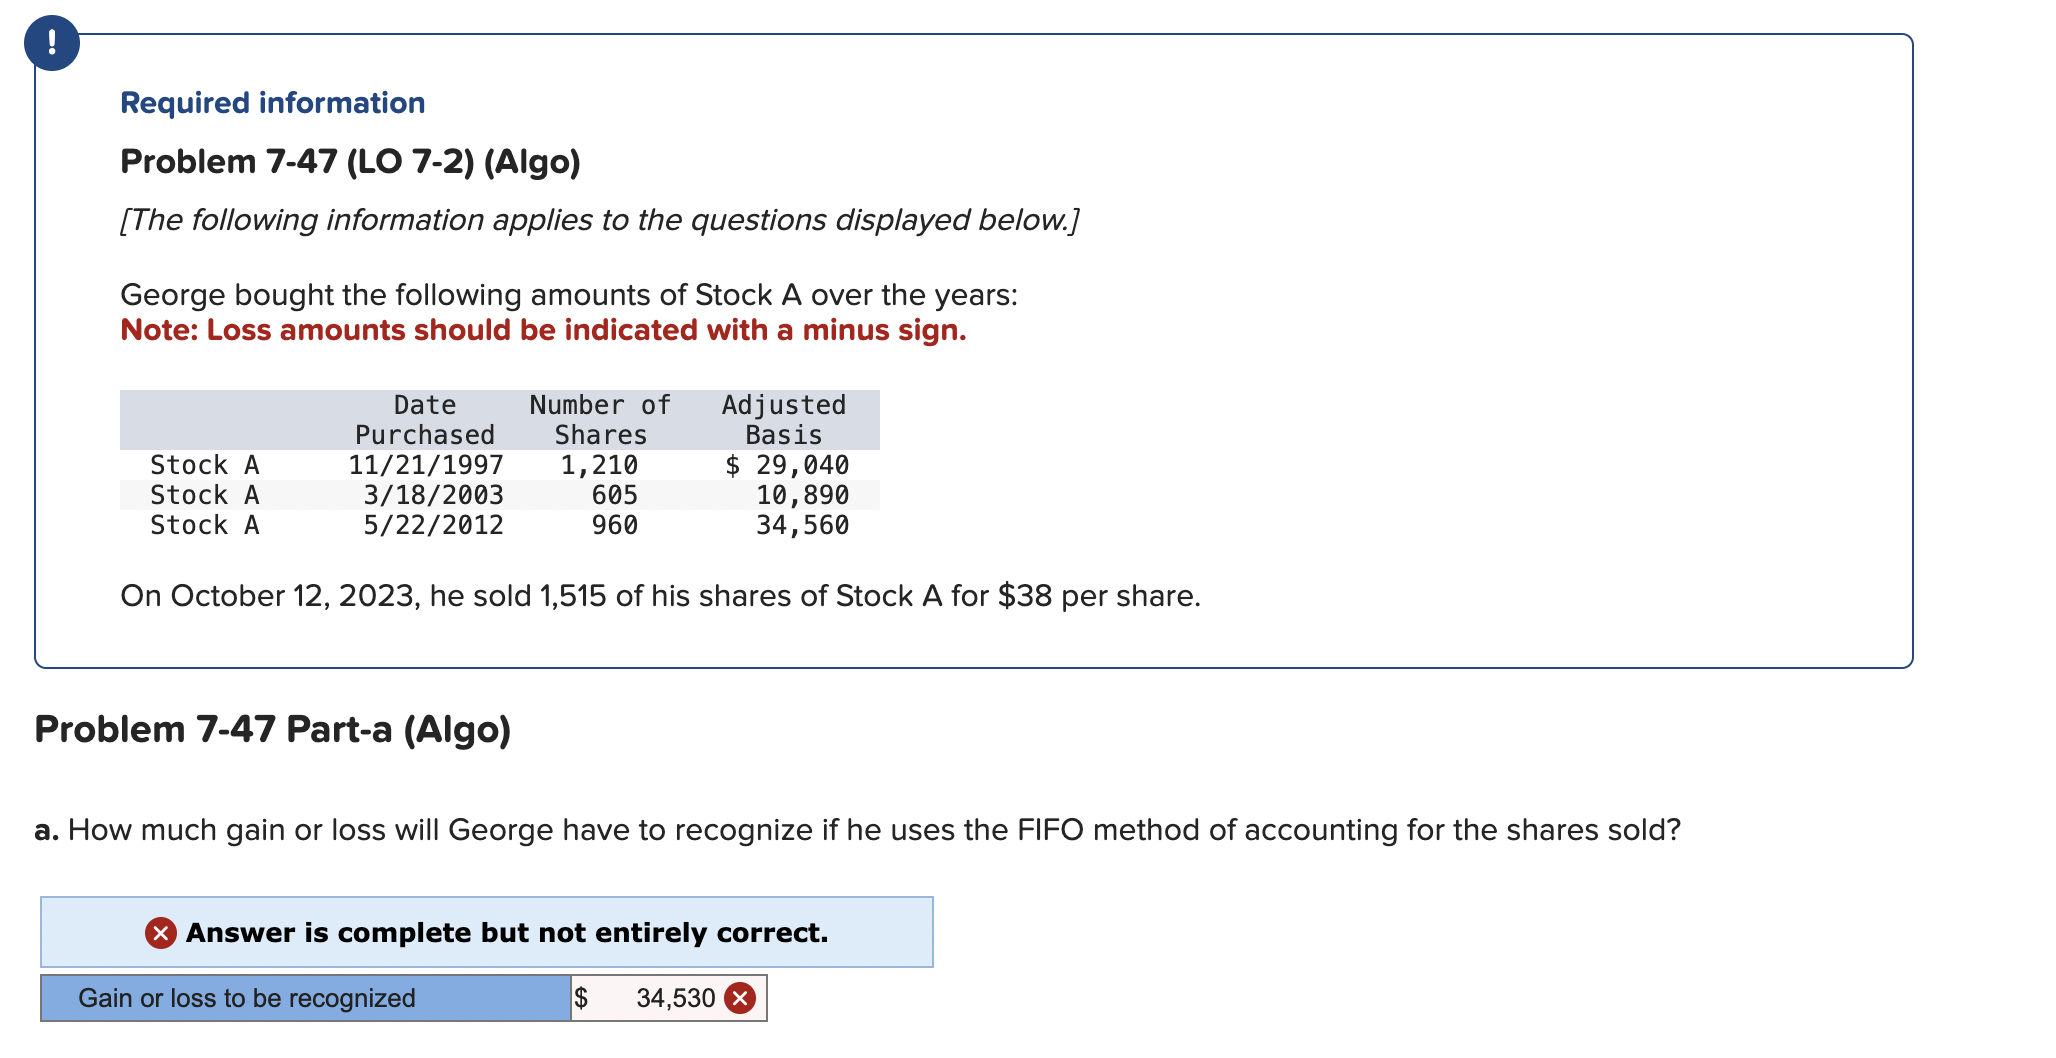Click the Required information heading
Viewport: 2056px width, 1058px height.
coord(271,102)
